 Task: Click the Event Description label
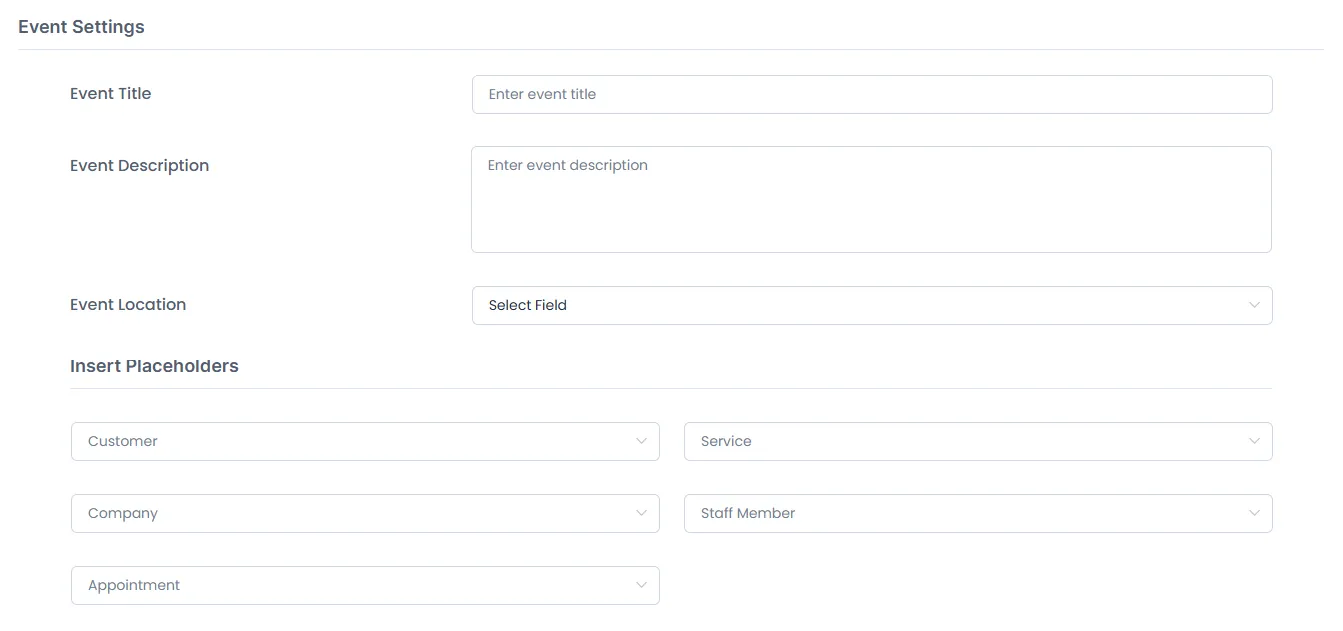[x=140, y=165]
